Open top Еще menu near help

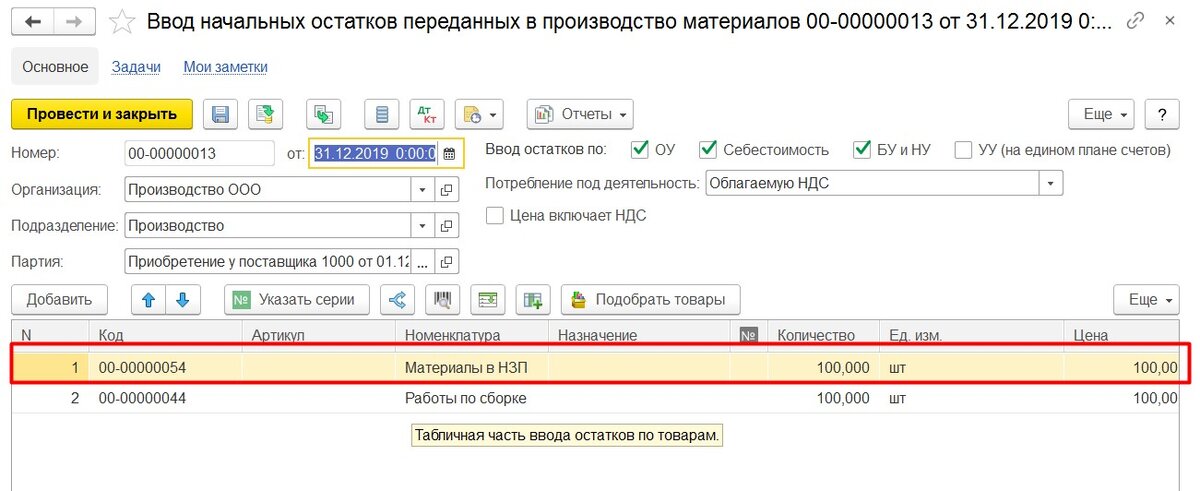1103,114
